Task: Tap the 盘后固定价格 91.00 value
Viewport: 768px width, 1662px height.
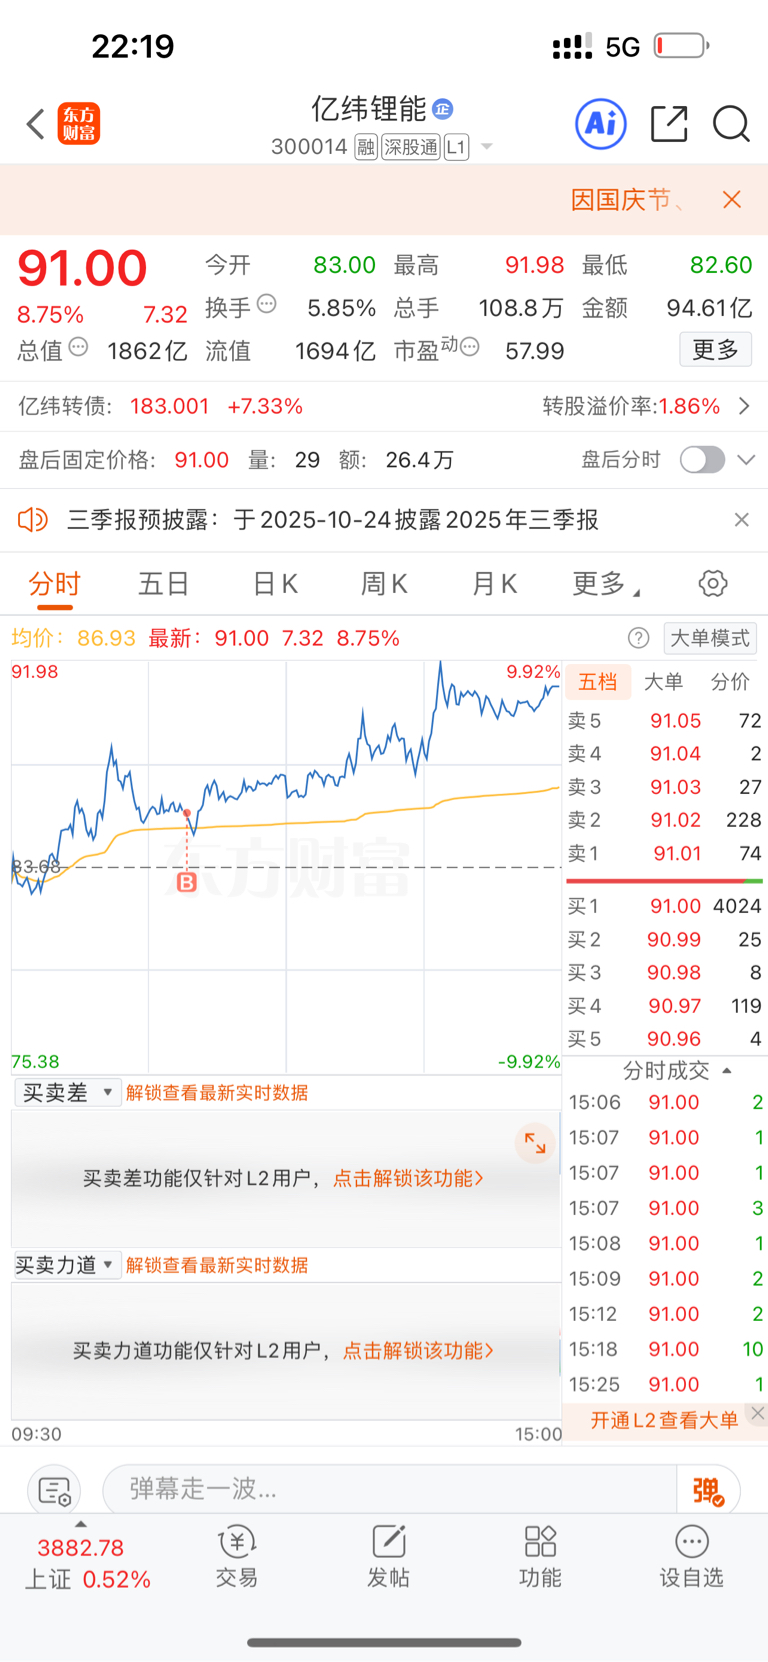Action: click(202, 460)
